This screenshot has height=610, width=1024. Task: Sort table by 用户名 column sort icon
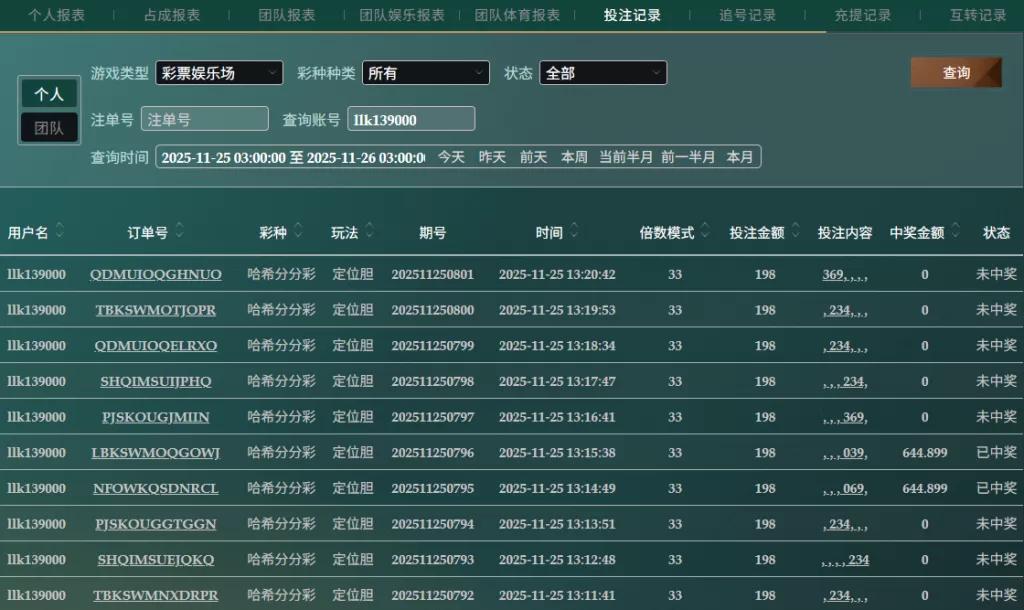(60, 232)
